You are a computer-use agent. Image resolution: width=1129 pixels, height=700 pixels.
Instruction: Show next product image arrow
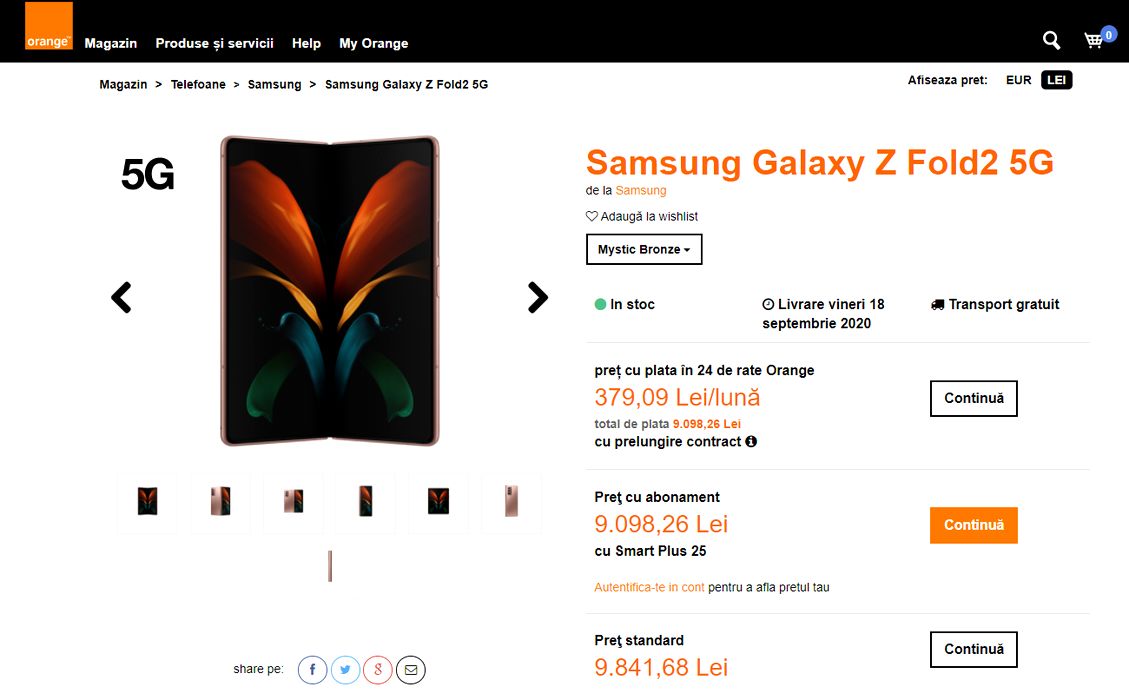538,297
